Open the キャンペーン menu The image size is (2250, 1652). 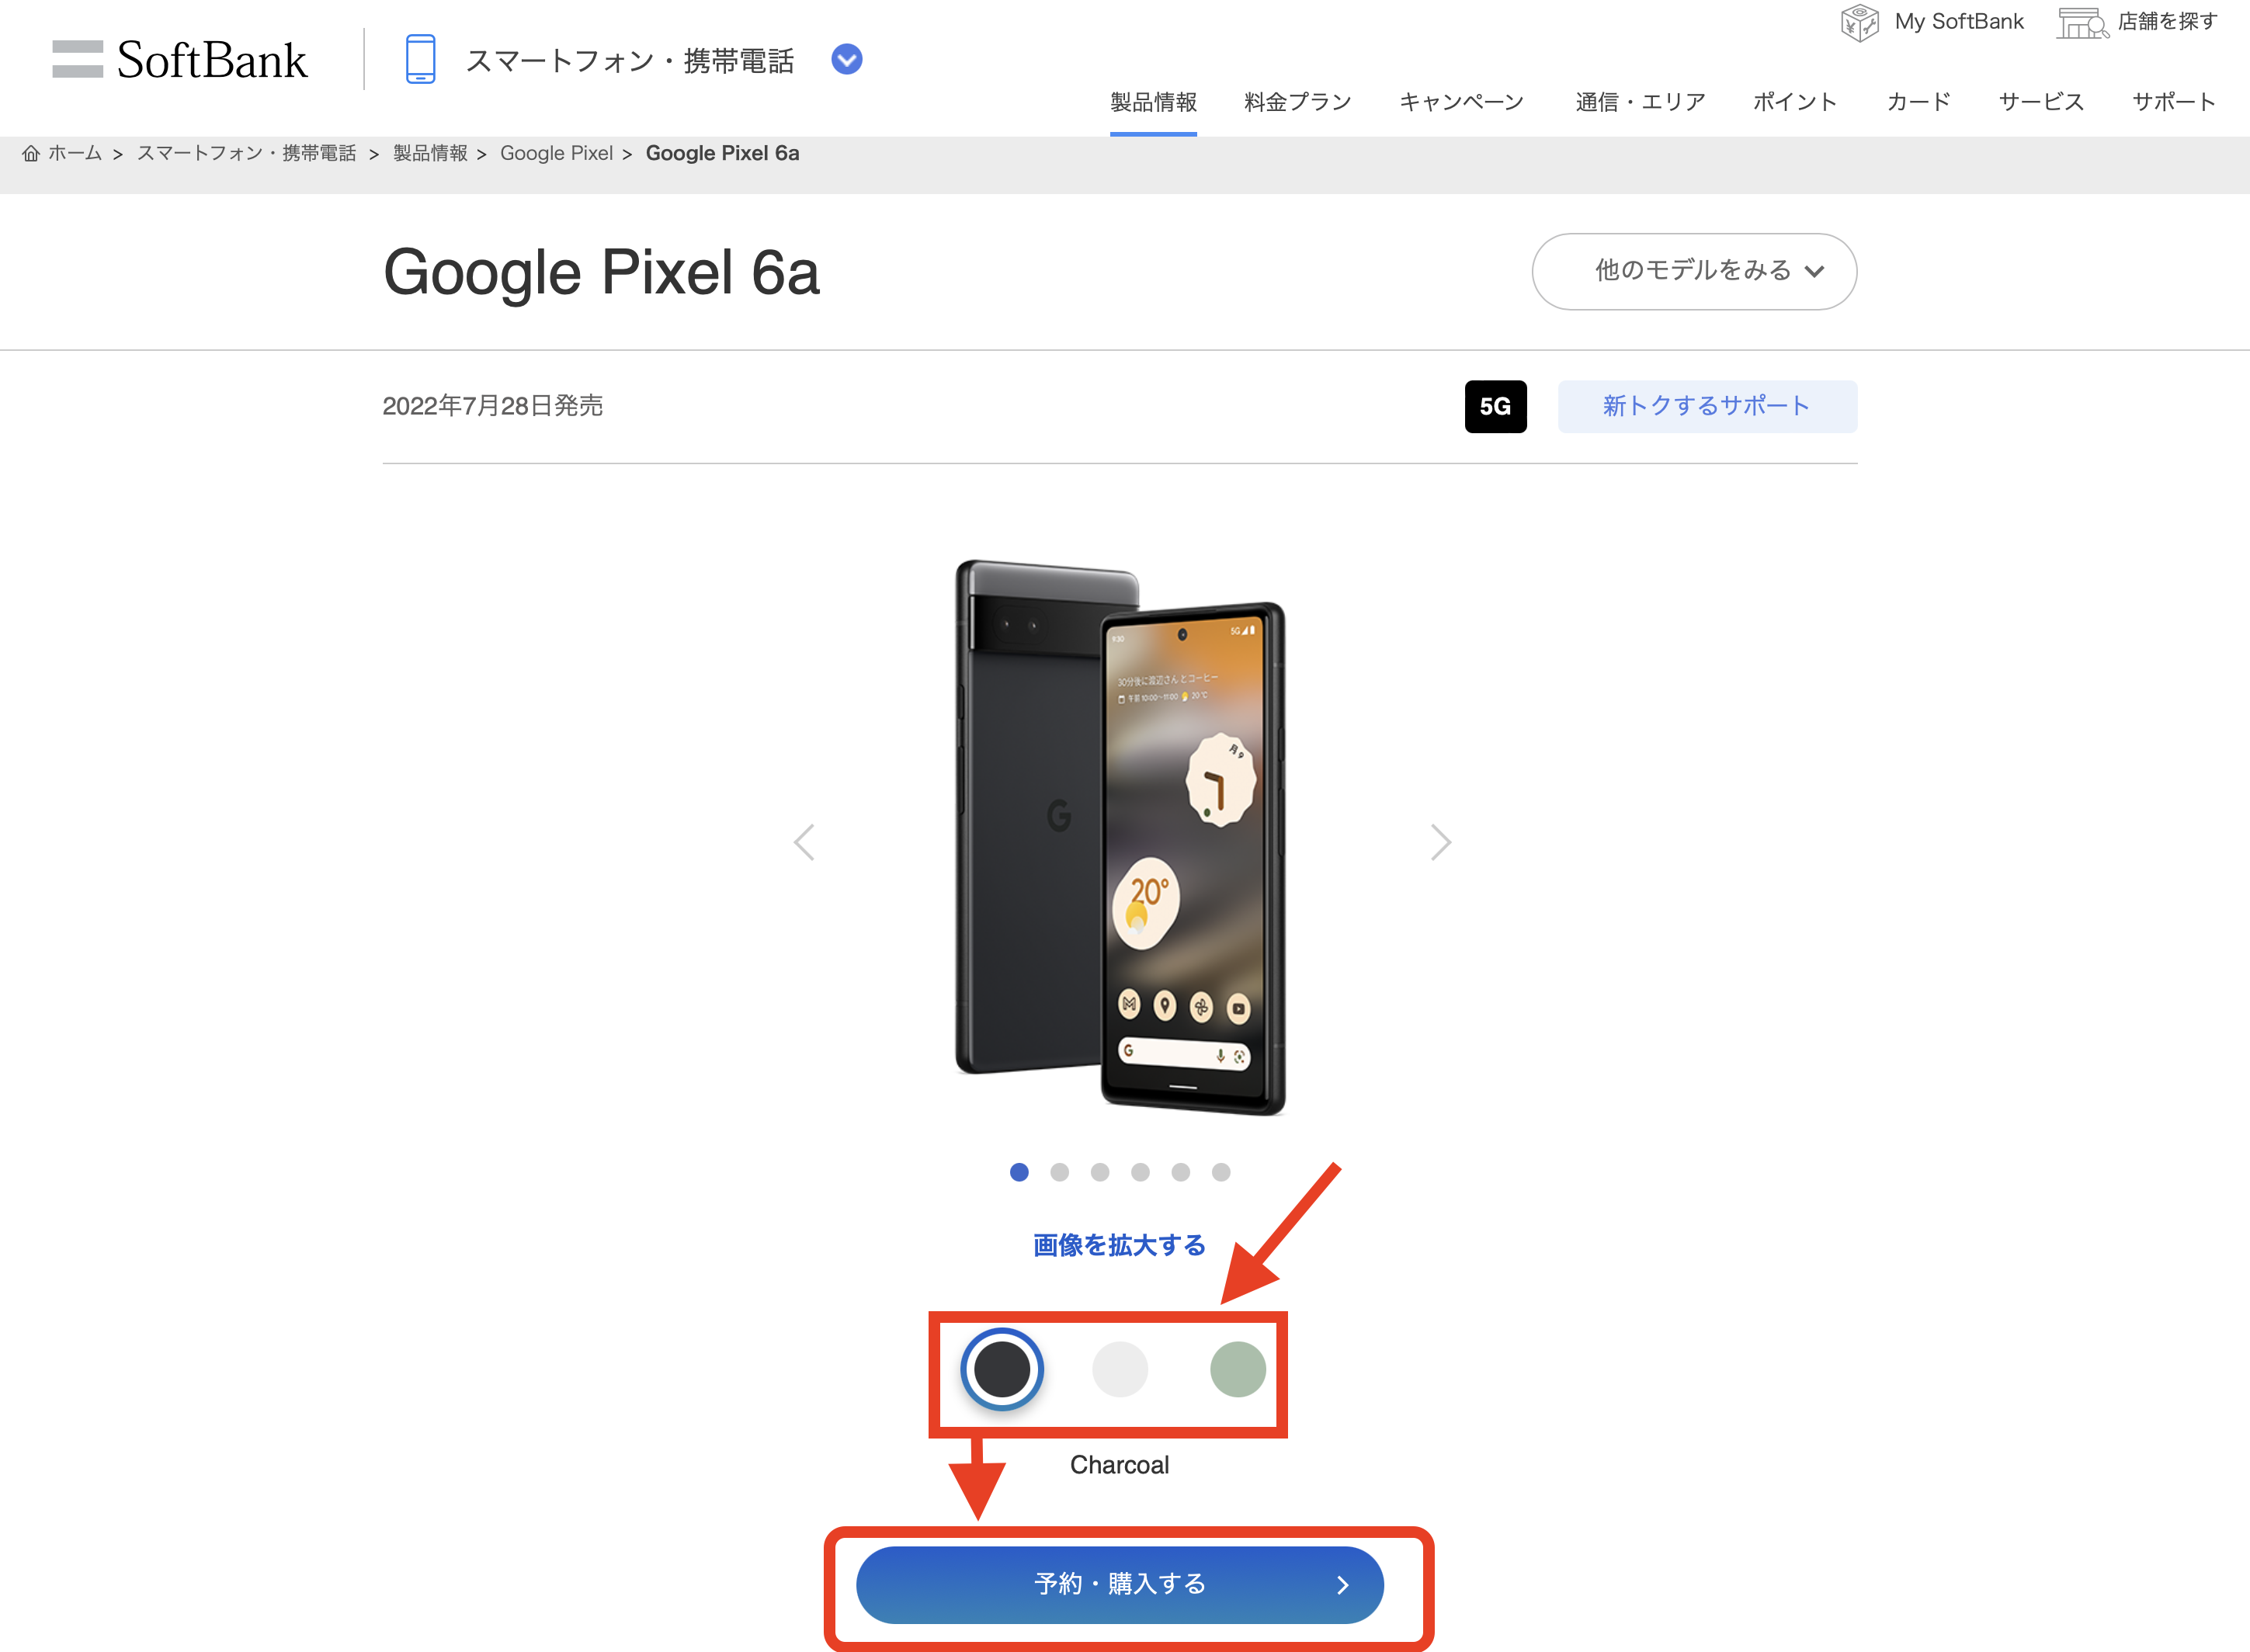(x=1461, y=102)
